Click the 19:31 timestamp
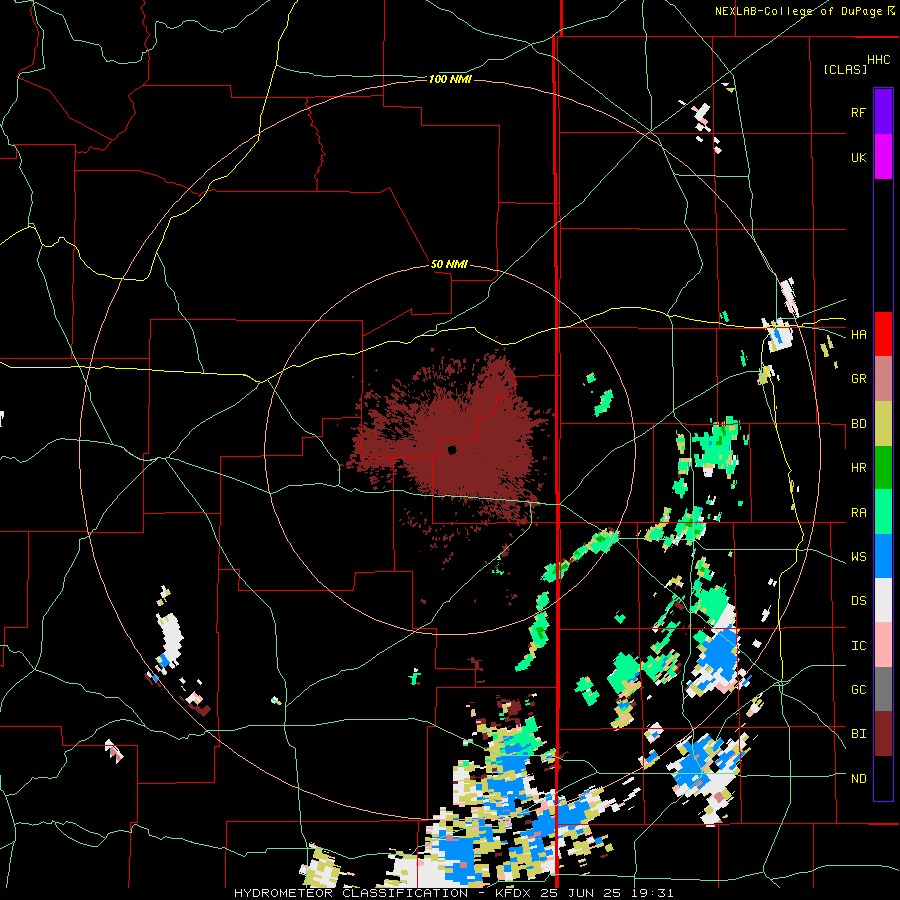Screen dimensions: 900x900 (651, 893)
